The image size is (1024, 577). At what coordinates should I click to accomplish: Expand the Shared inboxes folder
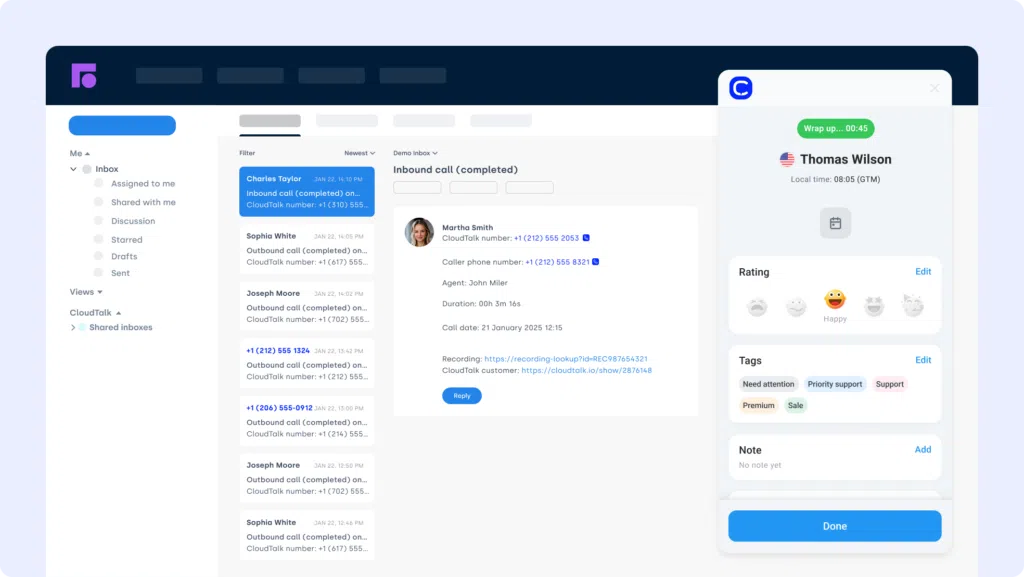[73, 327]
